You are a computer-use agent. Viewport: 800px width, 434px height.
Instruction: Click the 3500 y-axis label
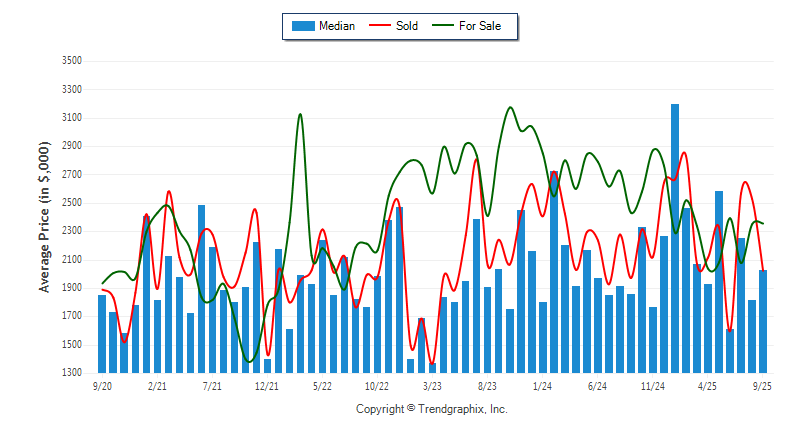click(70, 61)
